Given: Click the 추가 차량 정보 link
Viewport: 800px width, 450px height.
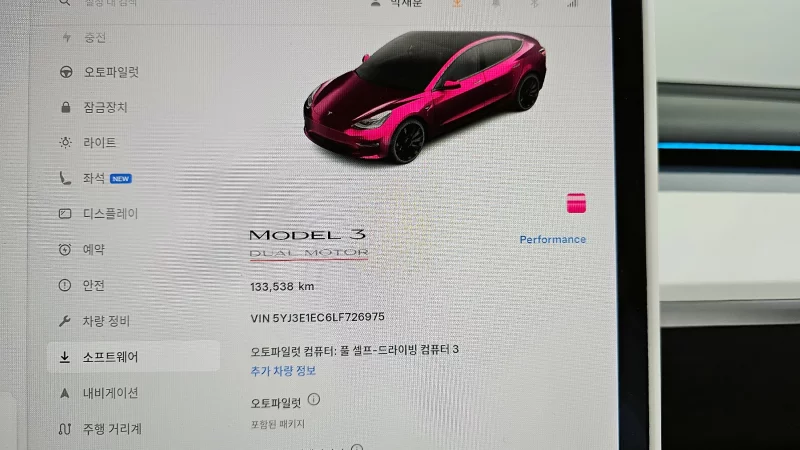Looking at the screenshot, I should (x=283, y=371).
